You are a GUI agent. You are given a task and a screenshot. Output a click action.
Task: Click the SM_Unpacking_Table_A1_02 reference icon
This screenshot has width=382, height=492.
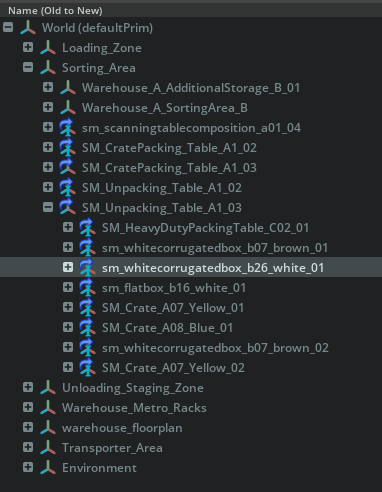pyautogui.click(x=68, y=188)
